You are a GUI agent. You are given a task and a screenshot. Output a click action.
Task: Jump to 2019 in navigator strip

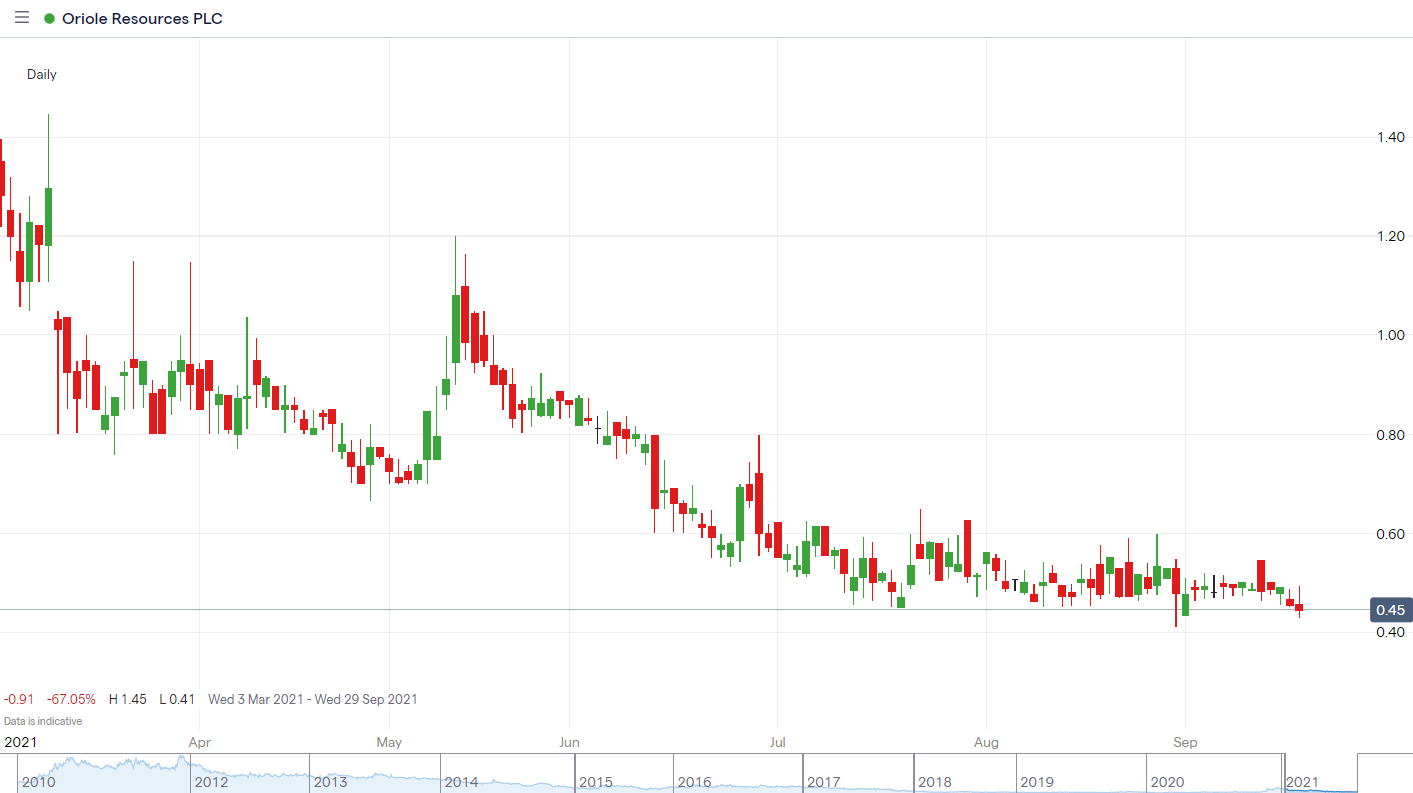pos(1036,782)
